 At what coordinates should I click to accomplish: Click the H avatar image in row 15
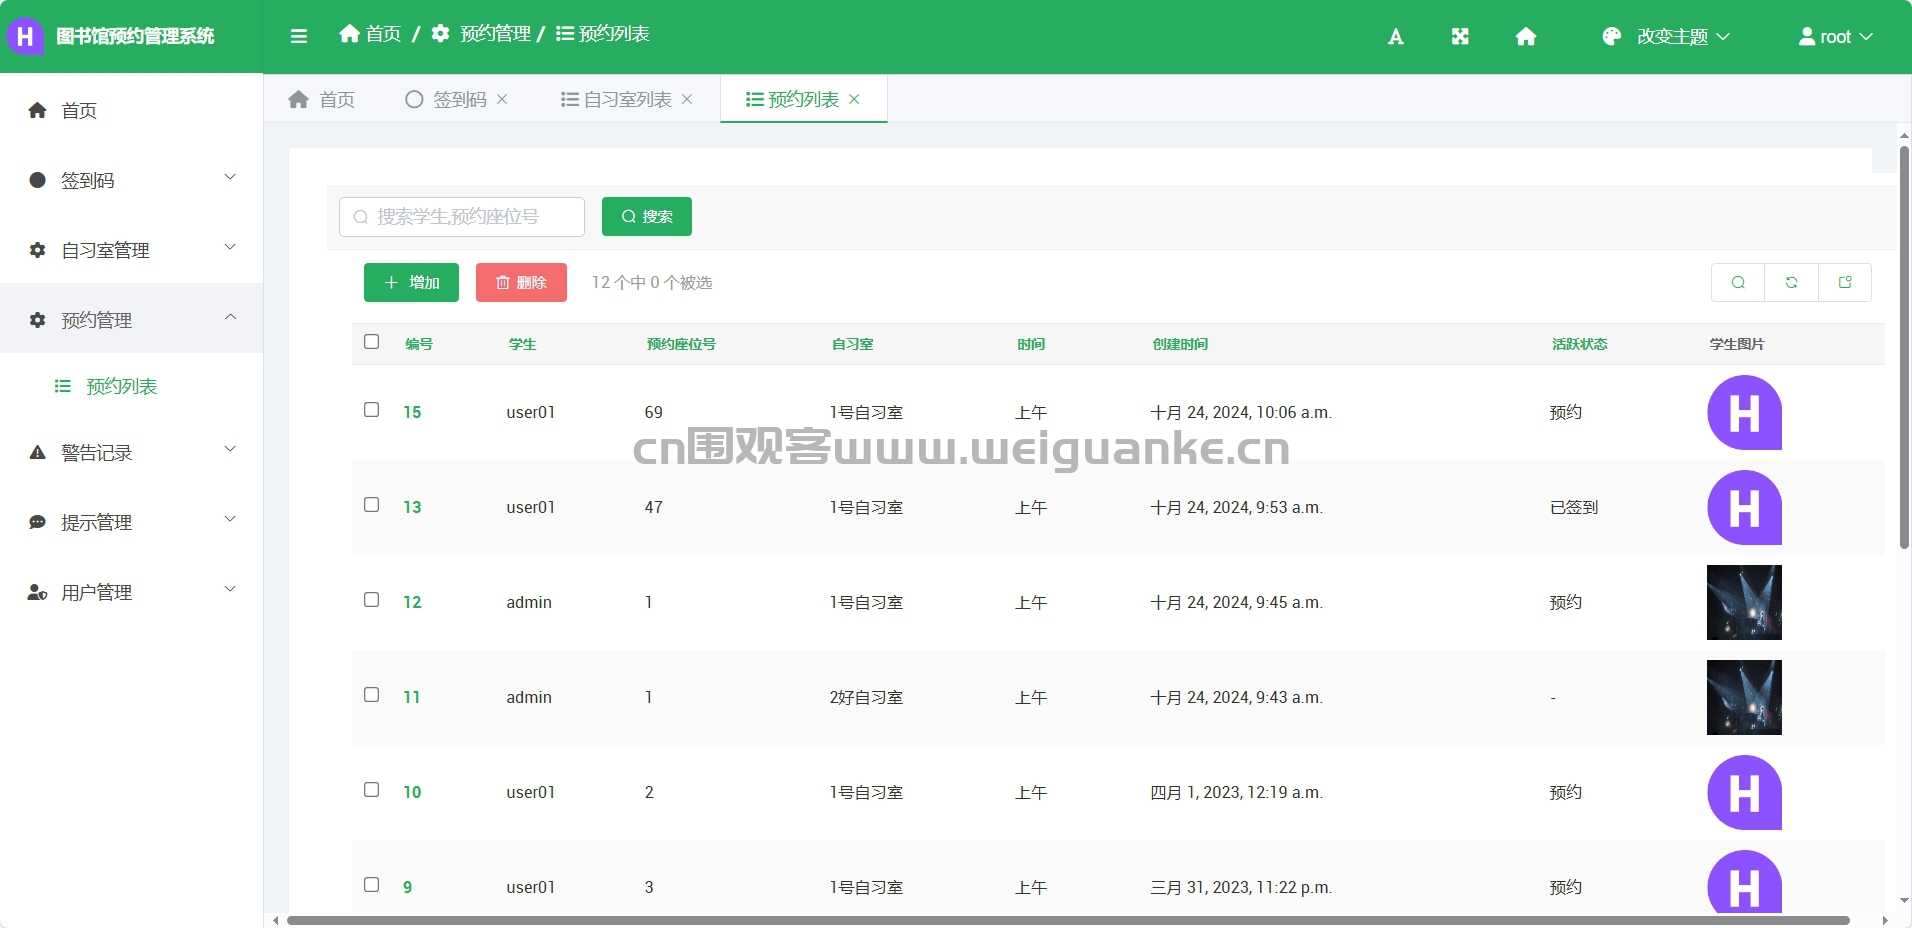(1744, 412)
